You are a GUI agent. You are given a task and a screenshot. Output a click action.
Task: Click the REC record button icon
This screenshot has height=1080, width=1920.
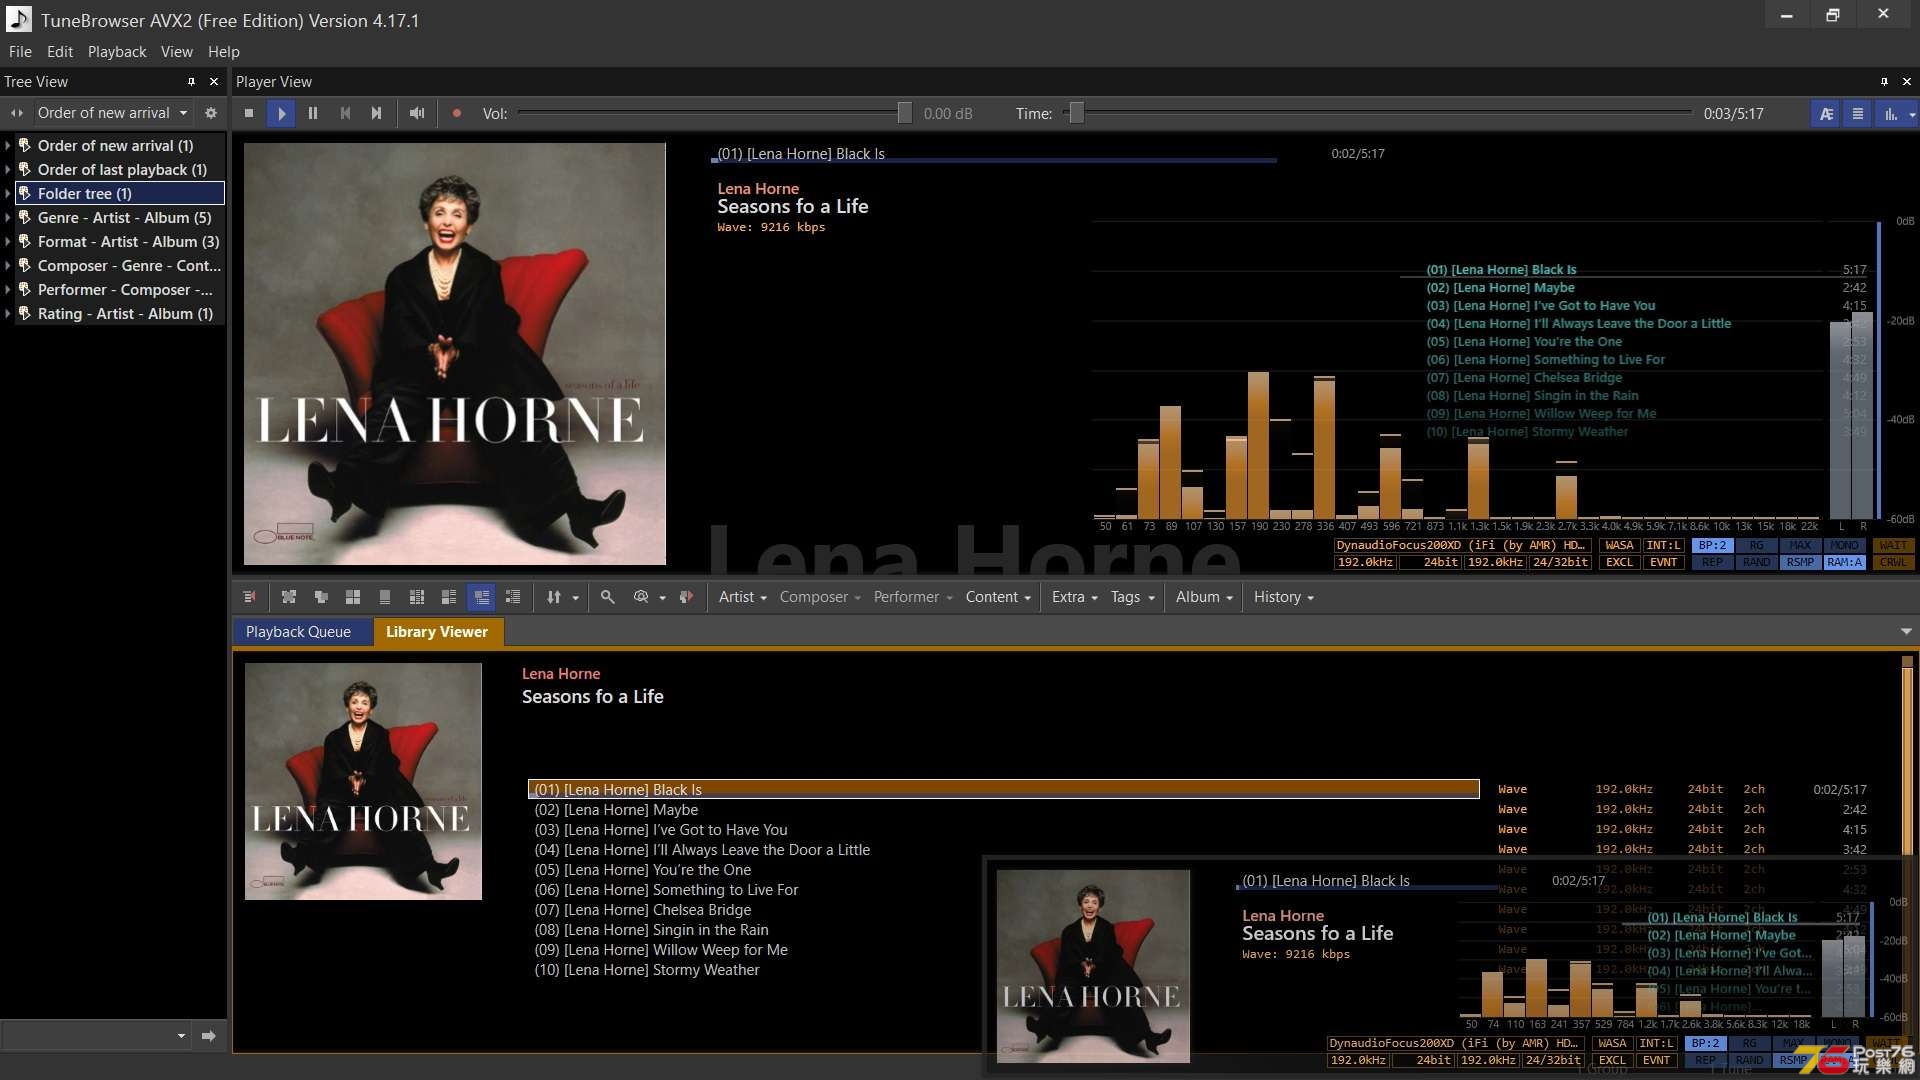pyautogui.click(x=455, y=112)
